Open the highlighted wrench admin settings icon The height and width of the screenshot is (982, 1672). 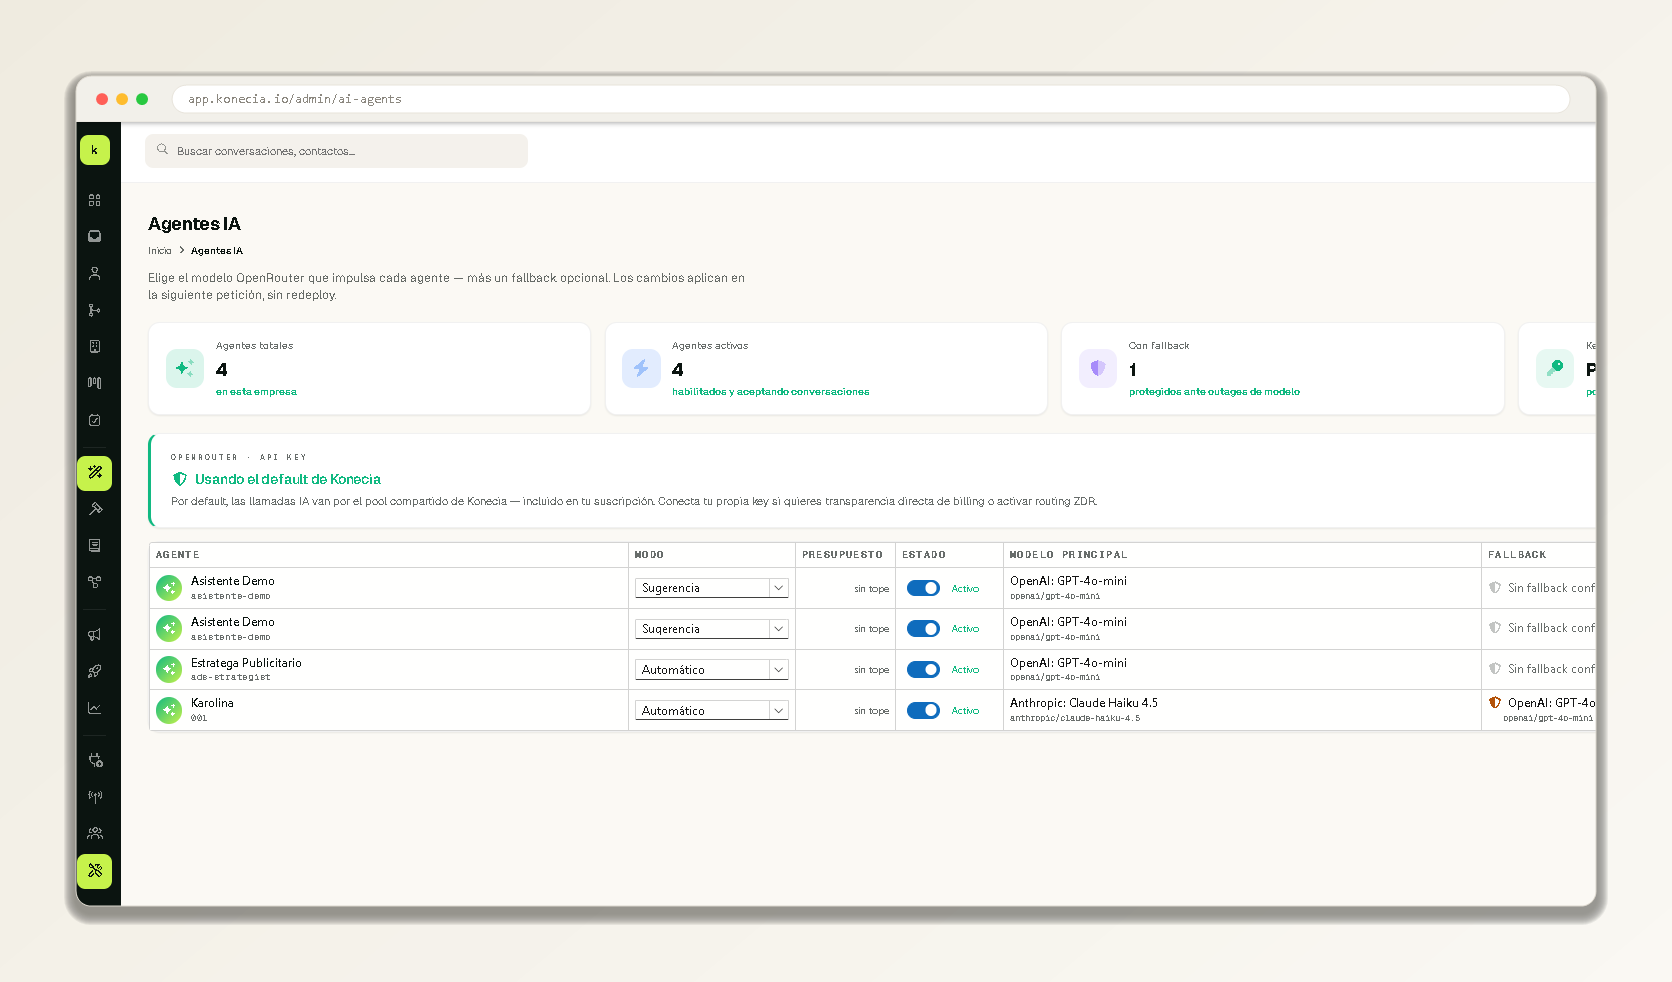pyautogui.click(x=95, y=871)
